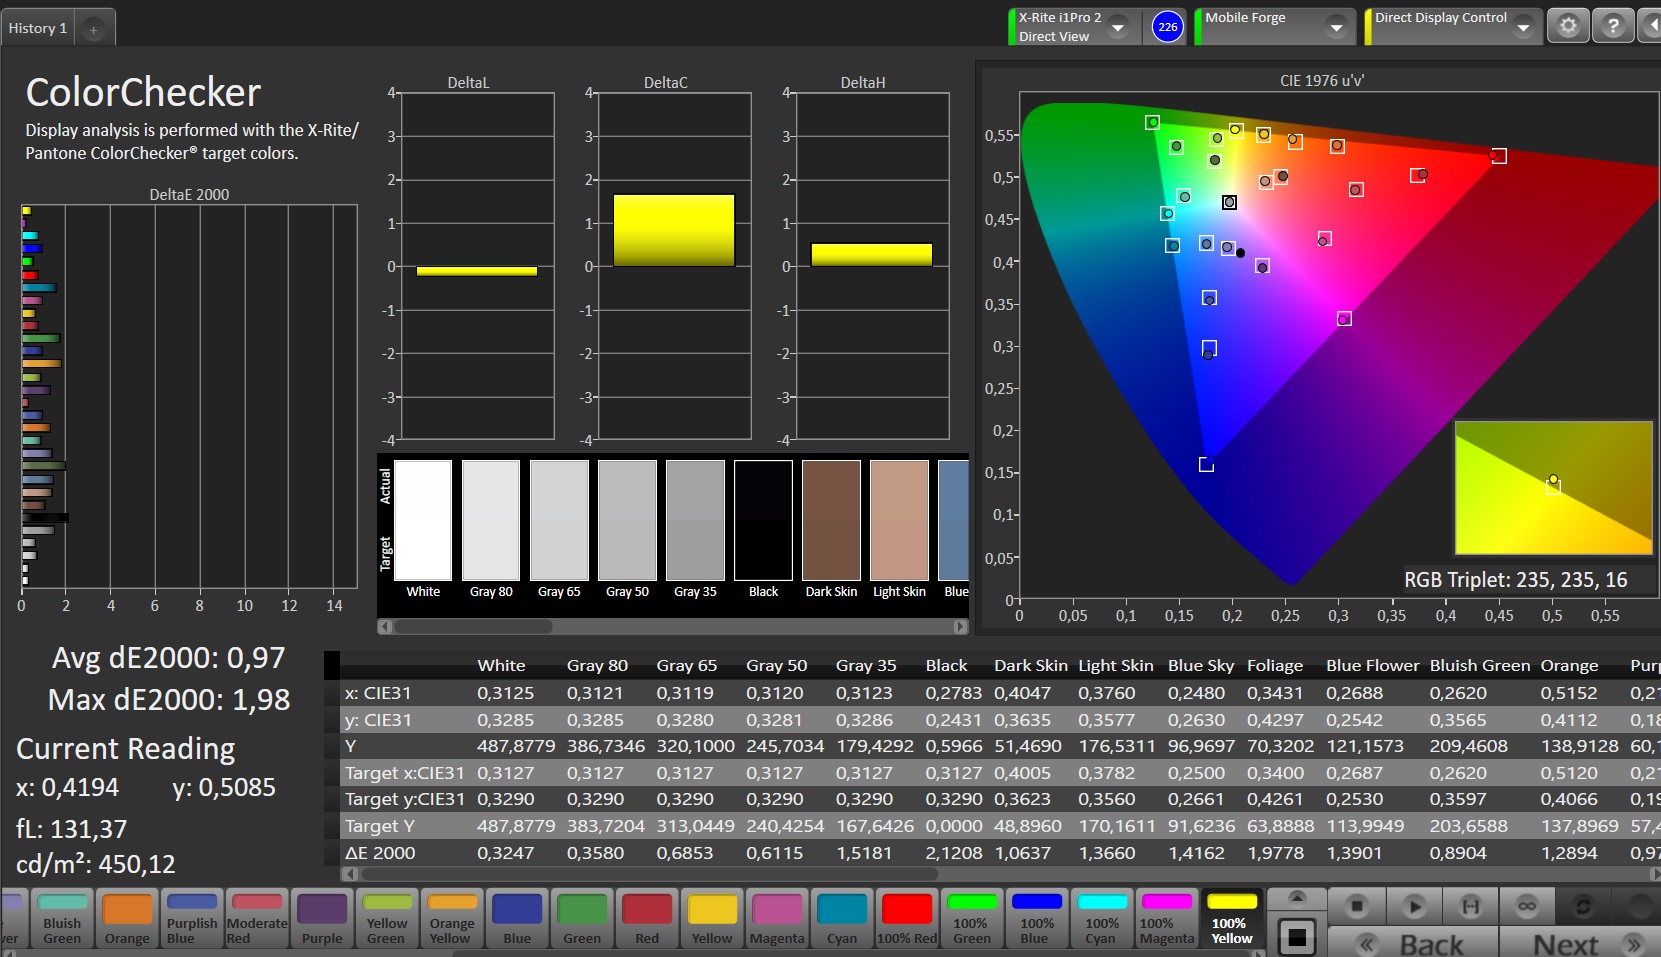Click the Dark Skin swatch in the comparison strip
The image size is (1661, 957).
coord(831,521)
